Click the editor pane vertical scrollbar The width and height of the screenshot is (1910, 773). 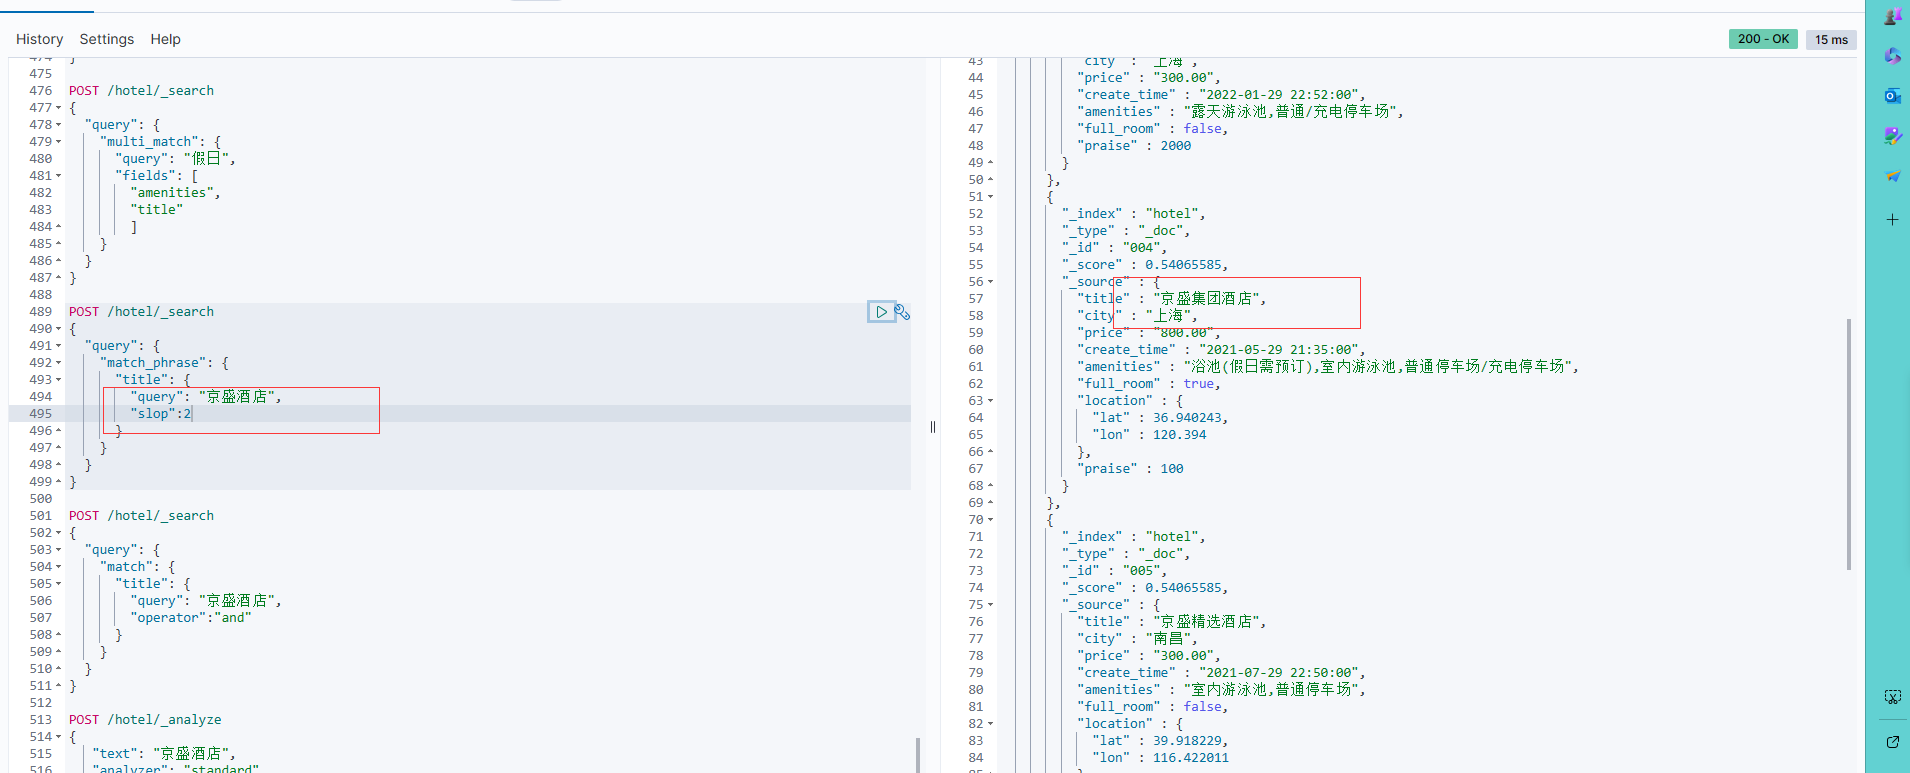pos(917,755)
